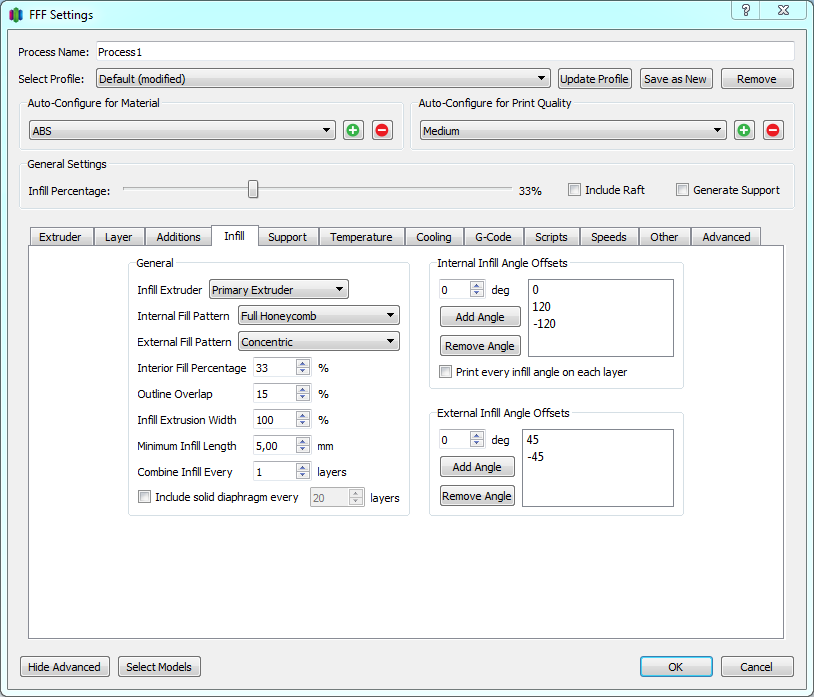Click the Infill Extrusion Width field
The width and height of the screenshot is (814, 697).
click(275, 419)
